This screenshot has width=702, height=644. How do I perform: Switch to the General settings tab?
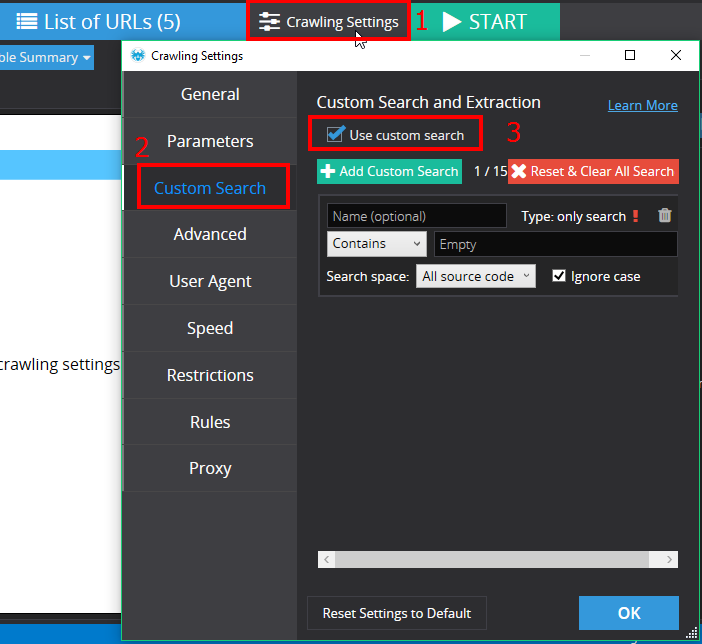tap(210, 94)
